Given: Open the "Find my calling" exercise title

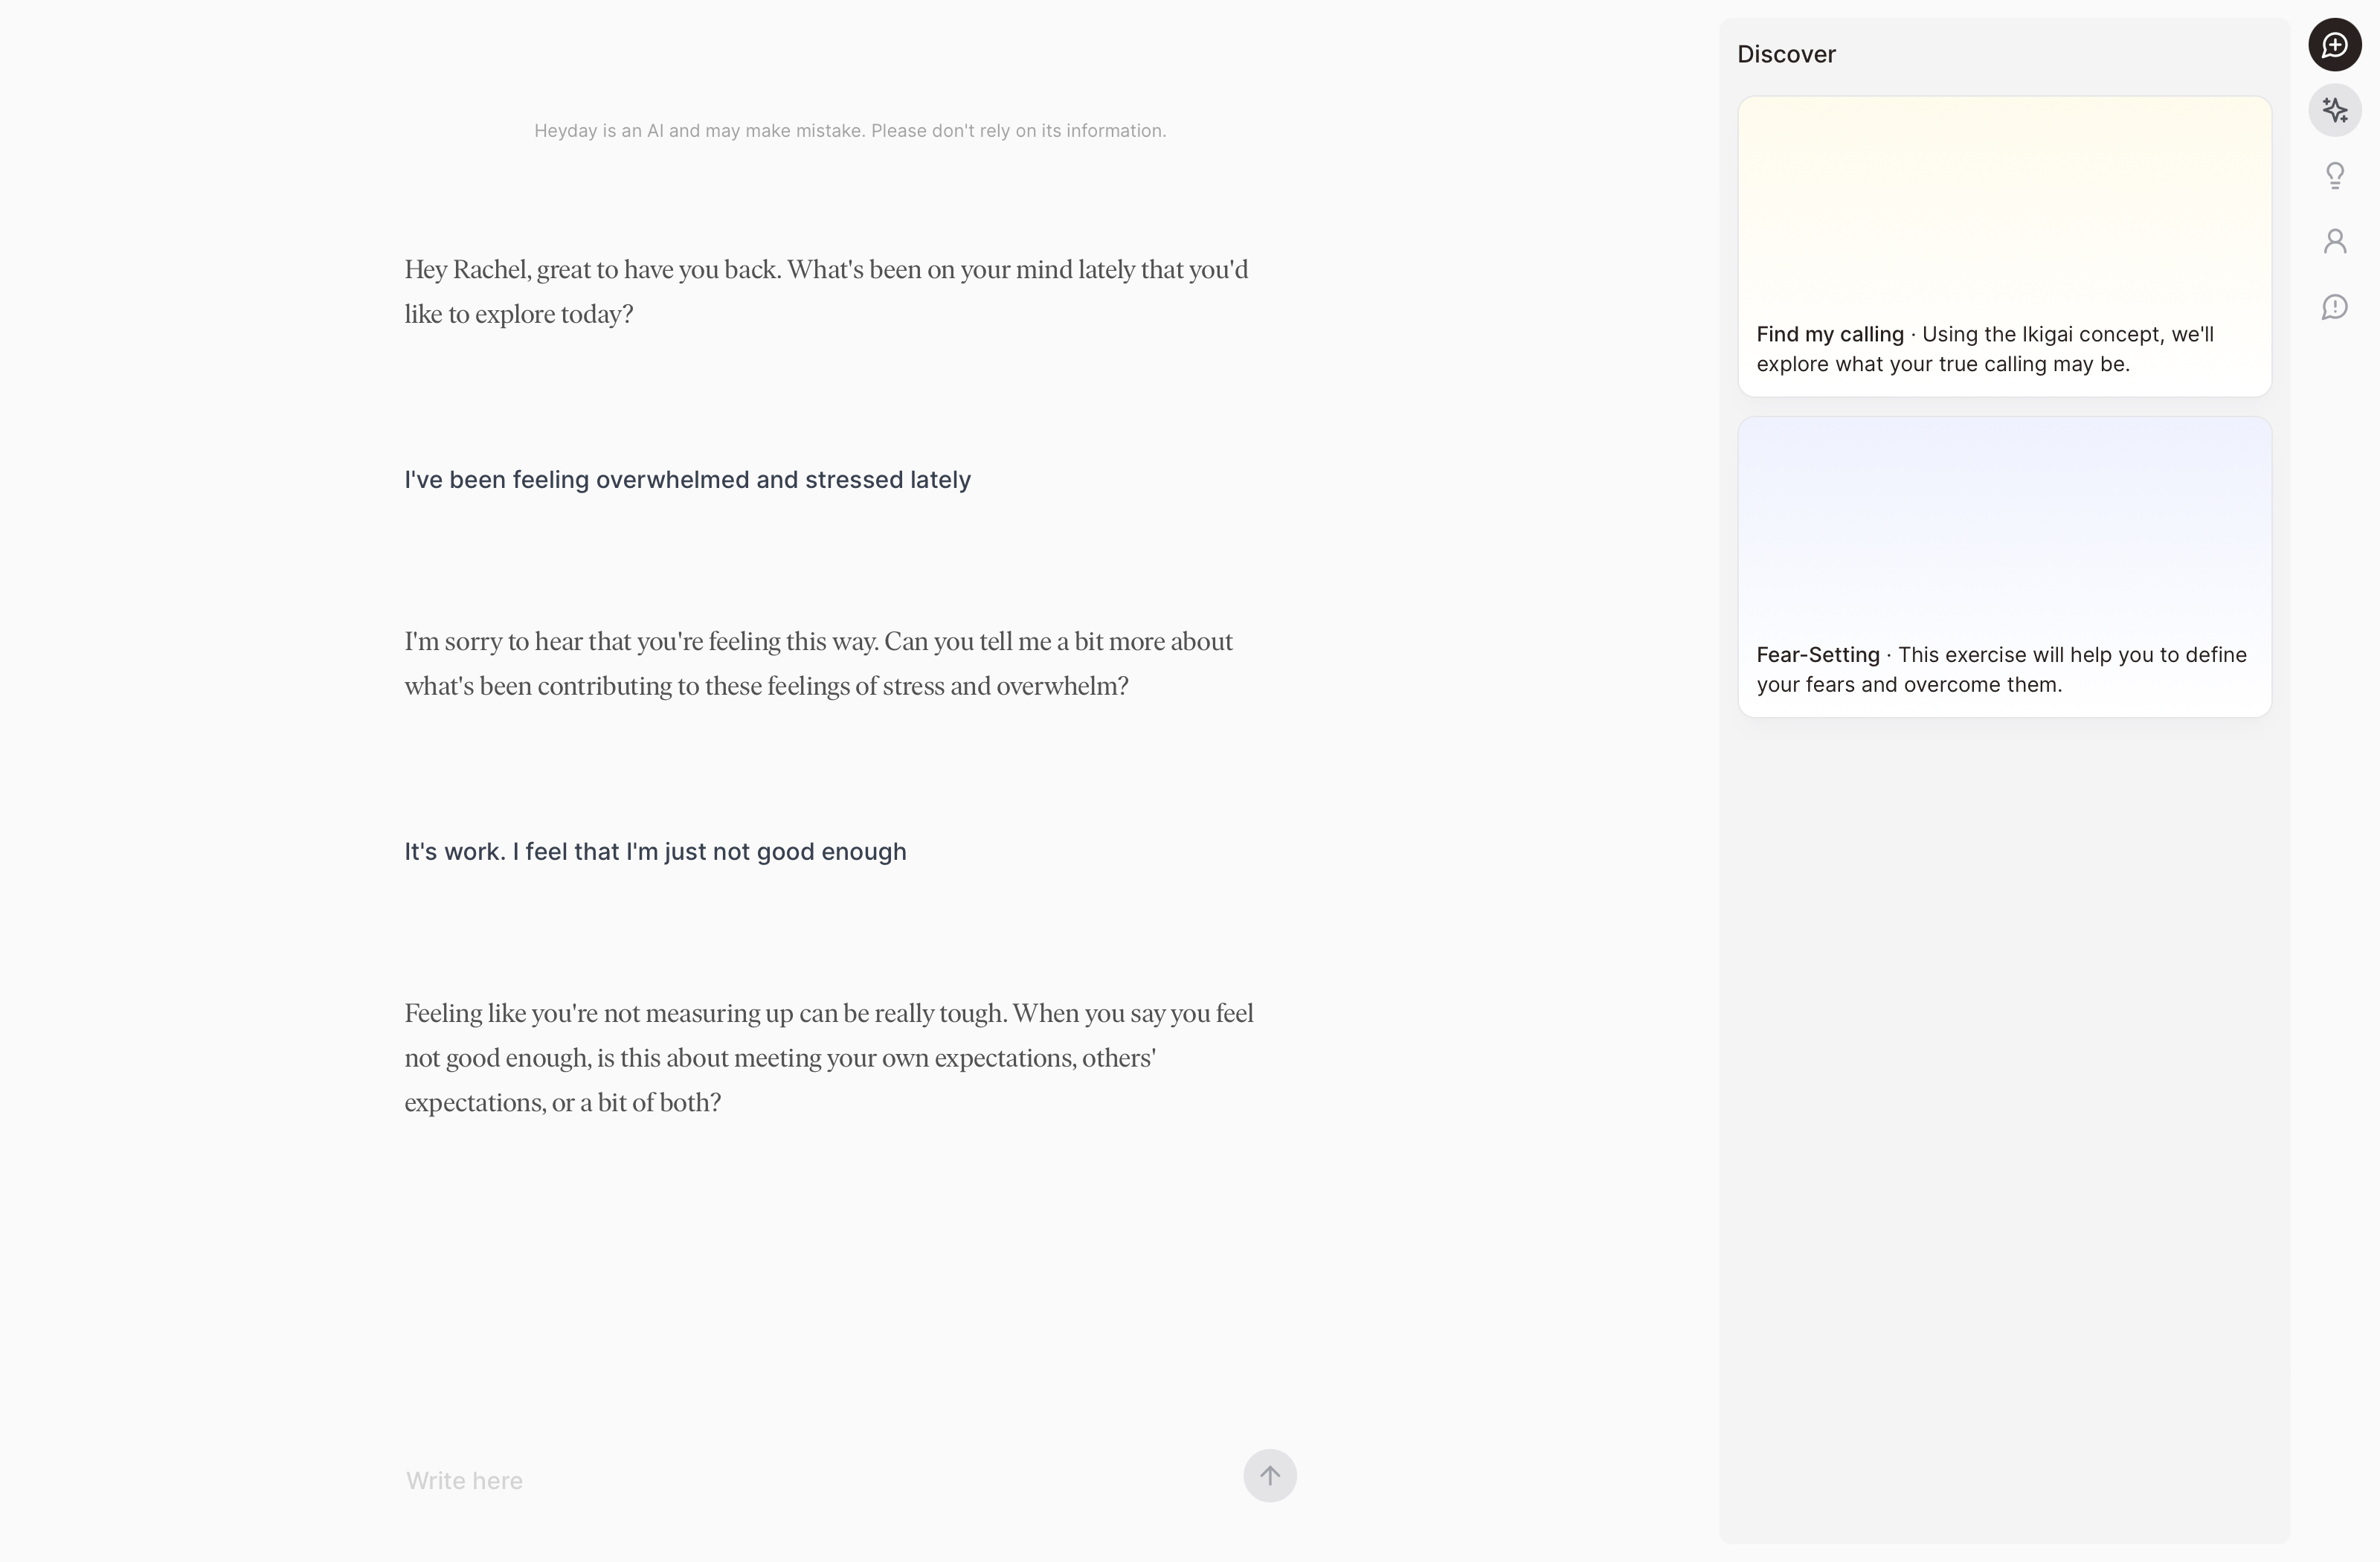Looking at the screenshot, I should tap(1829, 334).
